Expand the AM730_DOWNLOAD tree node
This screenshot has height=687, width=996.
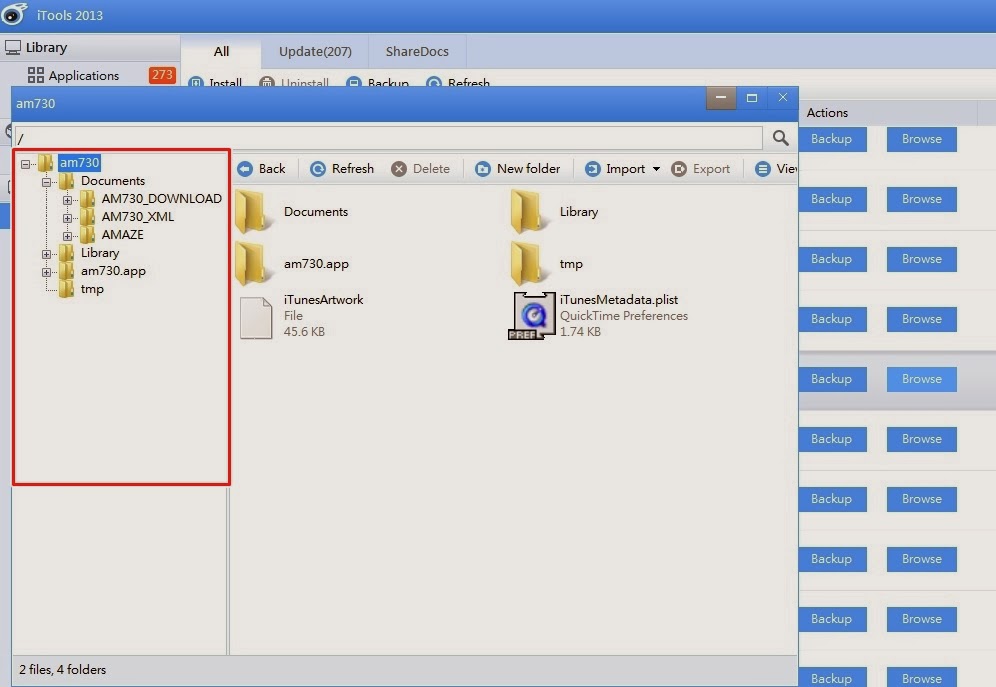(x=67, y=200)
